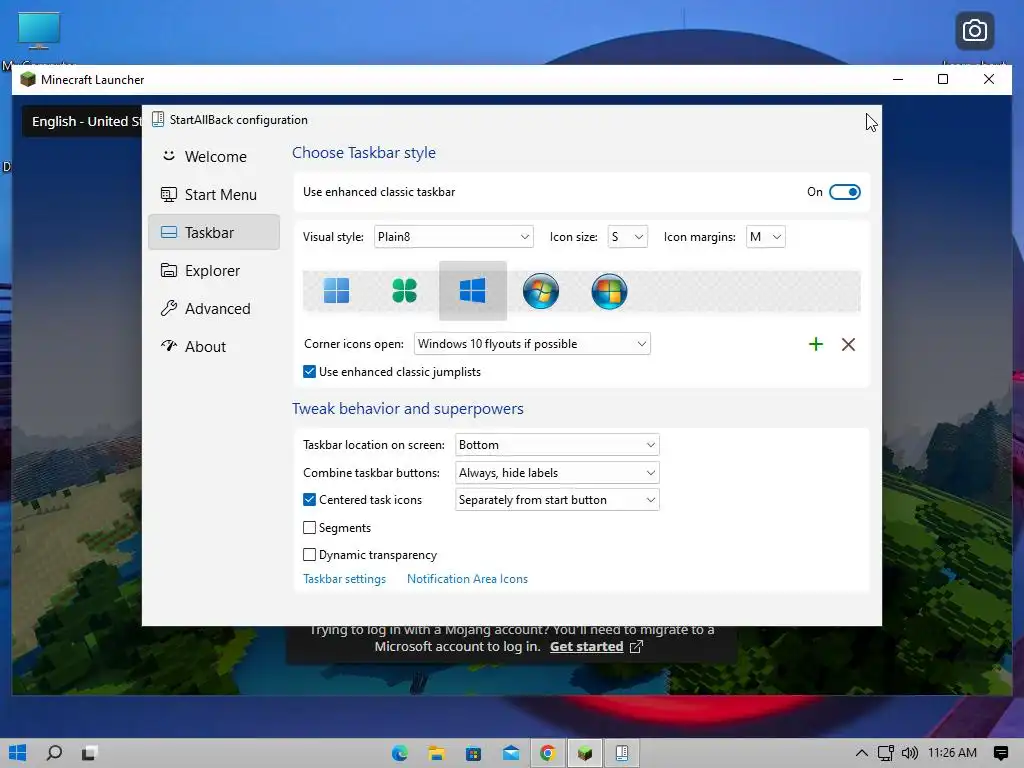Image resolution: width=1024 pixels, height=768 pixels.
Task: Open the Visual style Plain8 dropdown
Action: tap(454, 236)
